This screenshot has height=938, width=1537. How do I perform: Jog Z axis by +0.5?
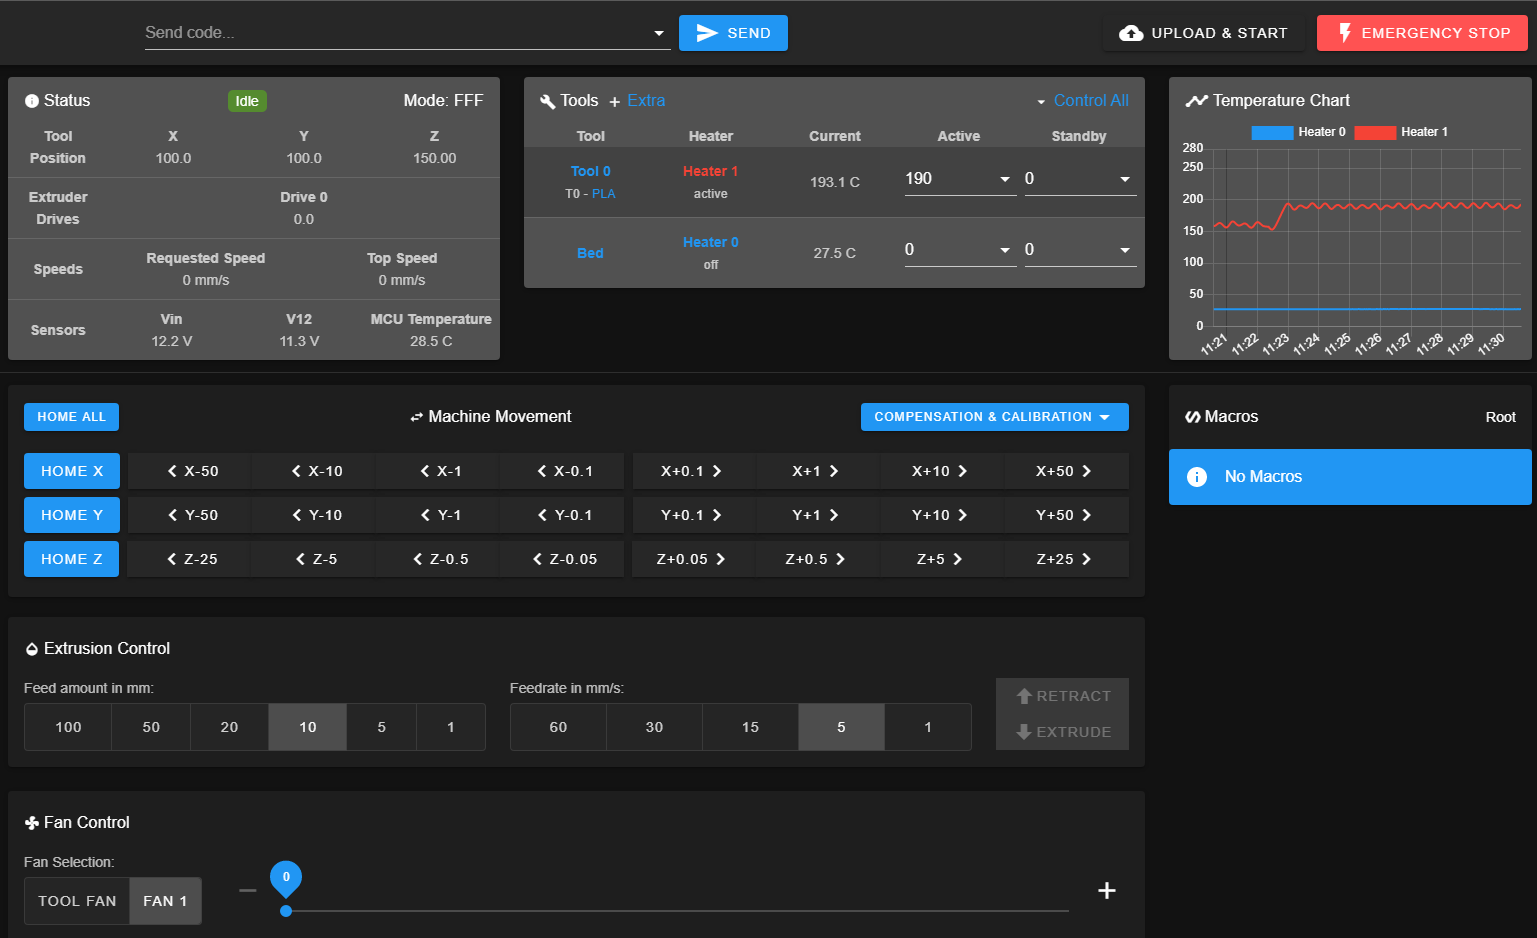pyautogui.click(x=816, y=559)
